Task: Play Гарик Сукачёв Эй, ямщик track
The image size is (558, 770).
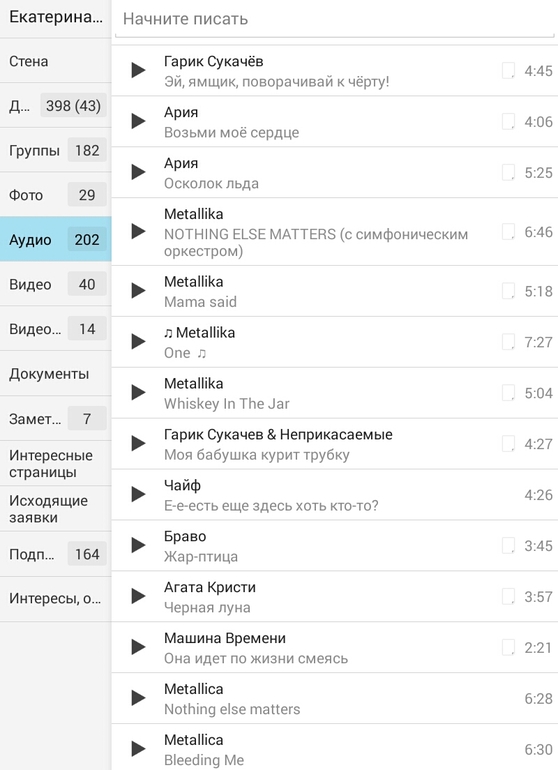Action: click(x=139, y=70)
